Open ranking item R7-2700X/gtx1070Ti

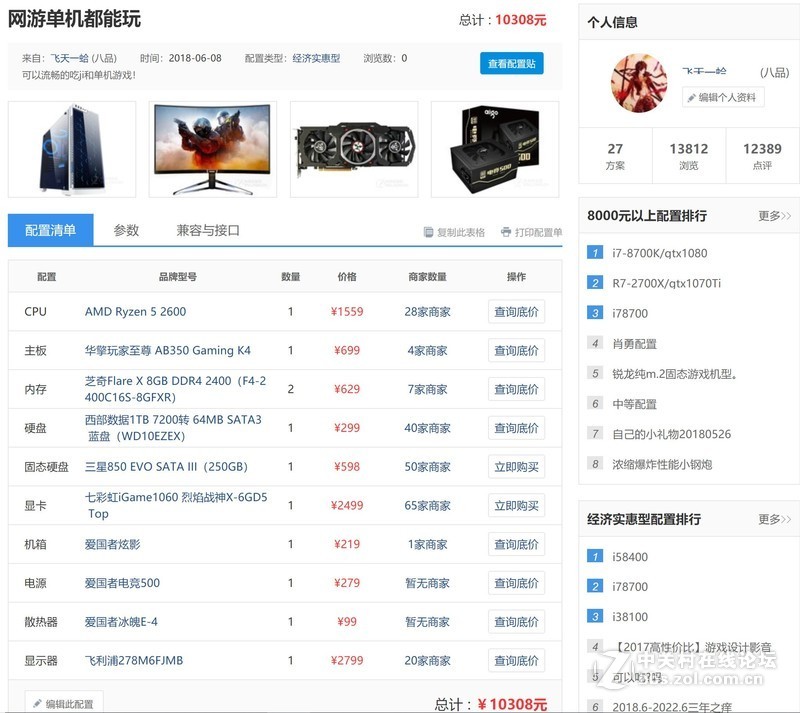667,283
